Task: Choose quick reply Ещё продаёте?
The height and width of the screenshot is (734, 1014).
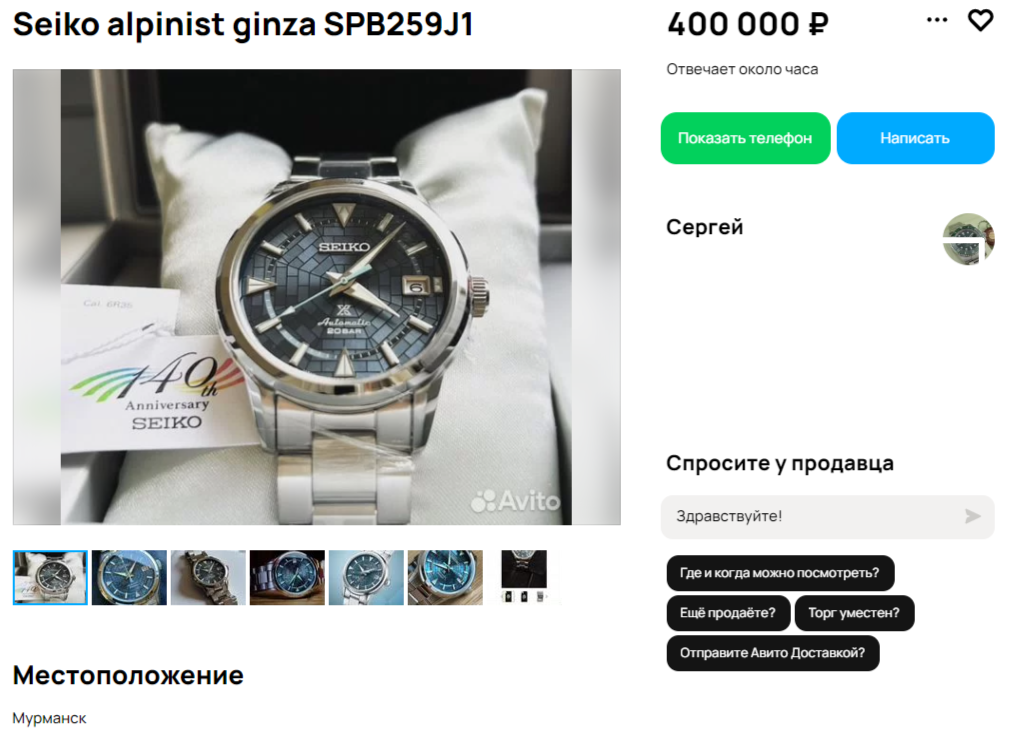Action: point(728,613)
